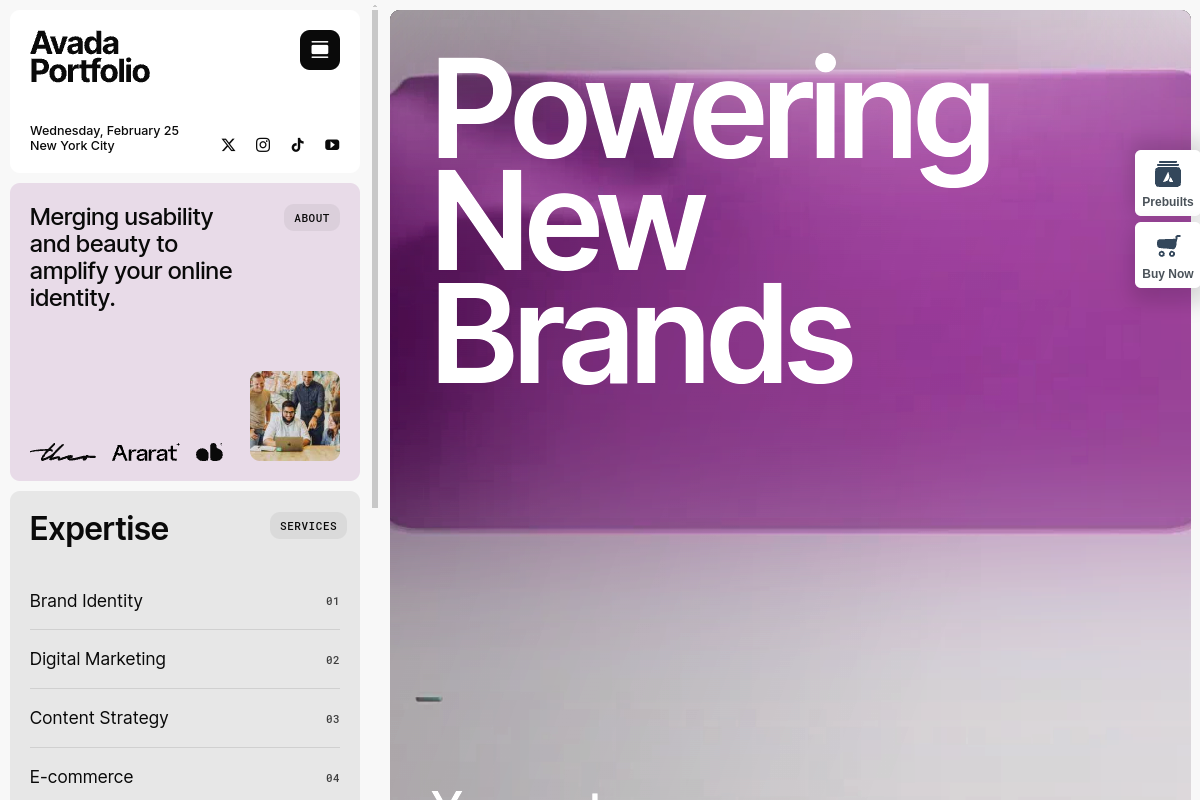1200x800 pixels.
Task: Open the YouTube channel icon
Action: 332,145
